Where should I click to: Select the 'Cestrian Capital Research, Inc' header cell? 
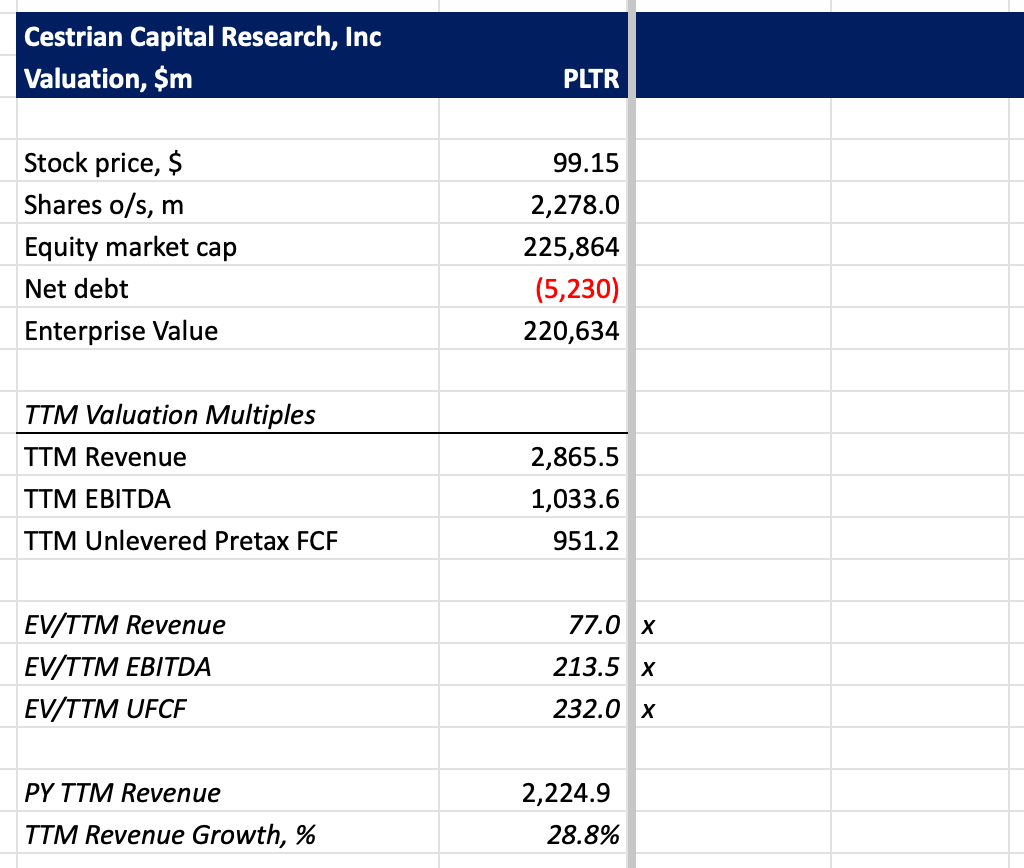202,37
